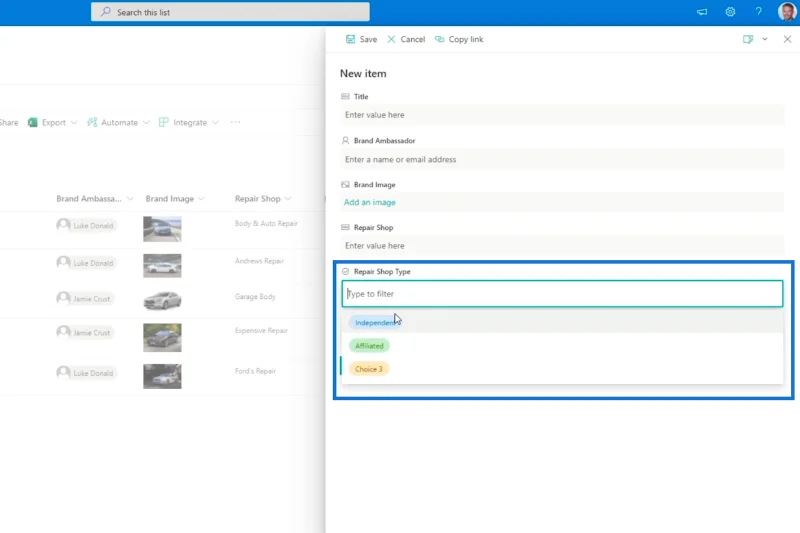Click the Copy link button
This screenshot has height=533, width=800.
pyautogui.click(x=459, y=39)
